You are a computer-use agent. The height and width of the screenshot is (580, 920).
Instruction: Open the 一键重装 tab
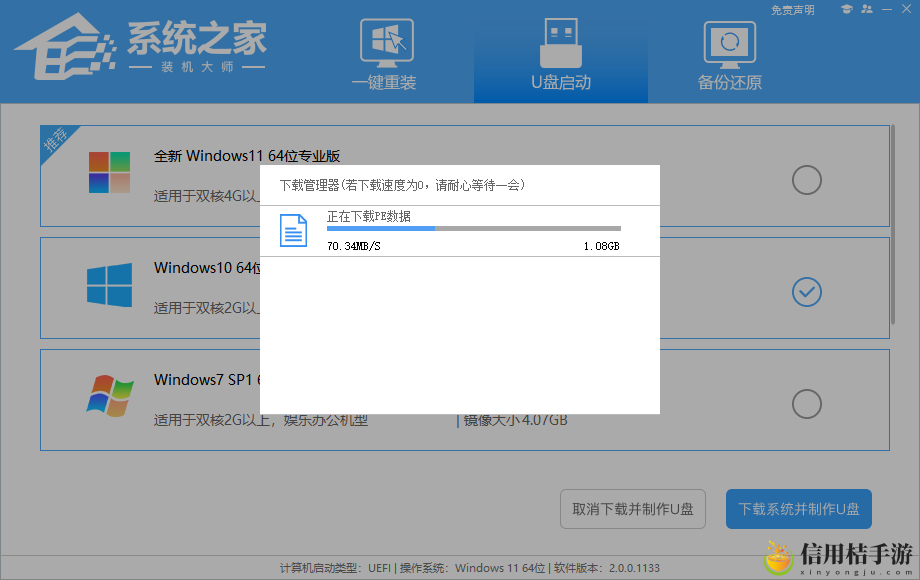385,55
